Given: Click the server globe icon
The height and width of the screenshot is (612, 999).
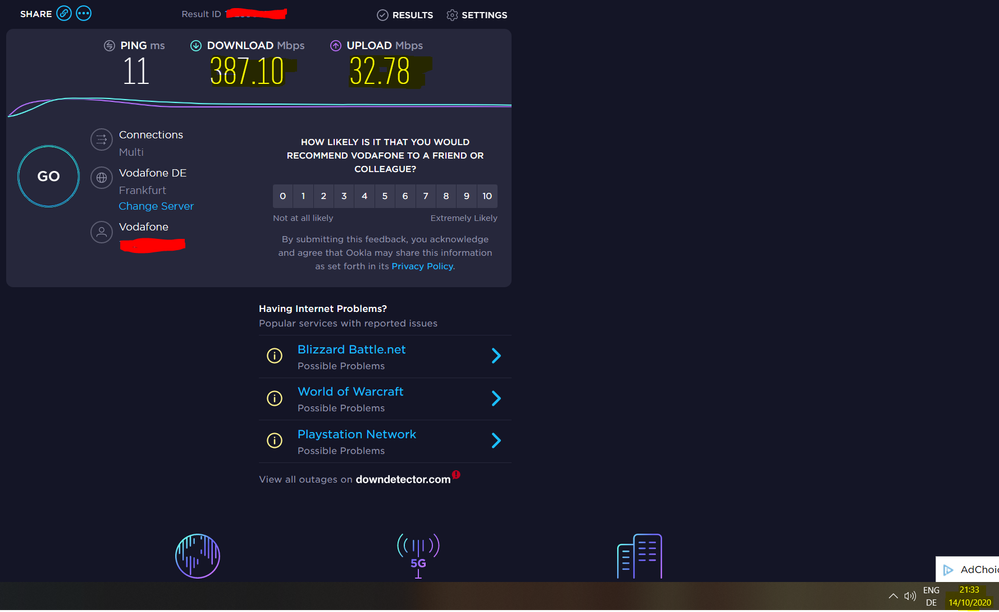Looking at the screenshot, I should pyautogui.click(x=101, y=178).
